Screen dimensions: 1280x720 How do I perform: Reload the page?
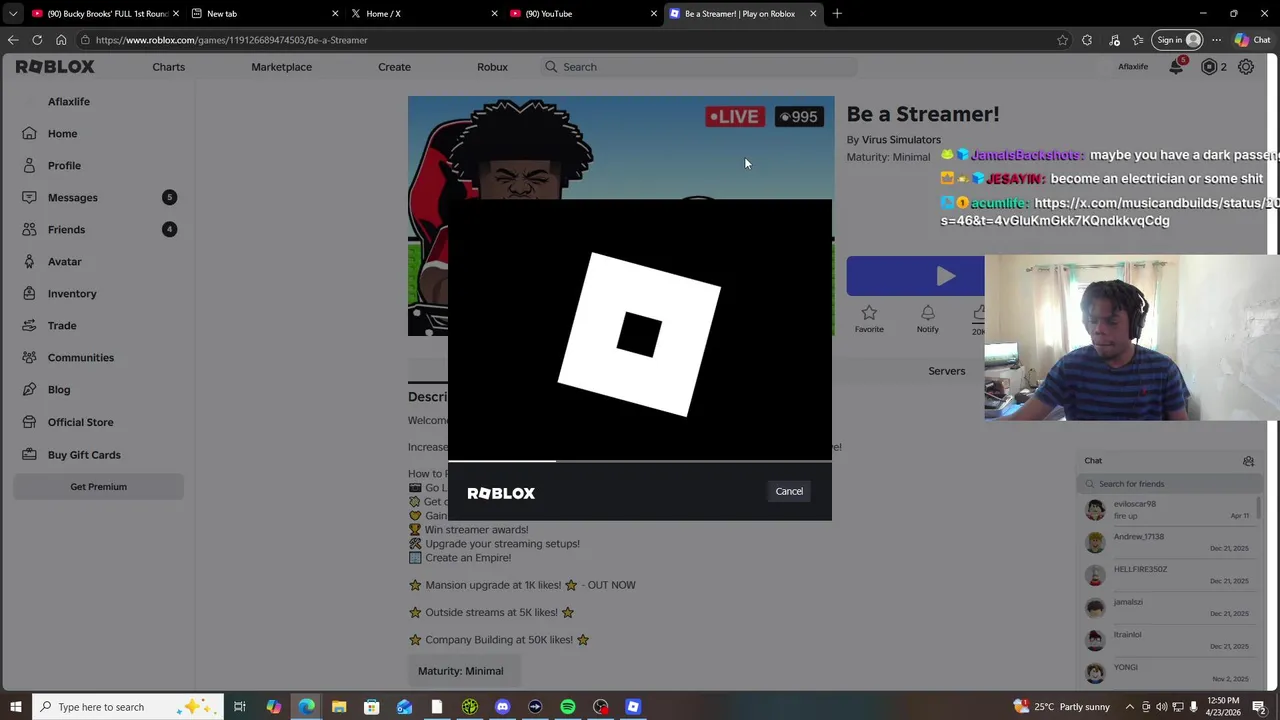click(37, 40)
